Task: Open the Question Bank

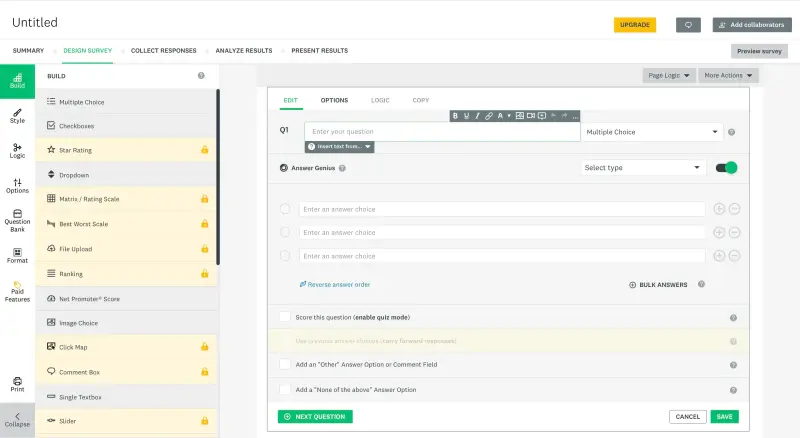Action: point(17,221)
